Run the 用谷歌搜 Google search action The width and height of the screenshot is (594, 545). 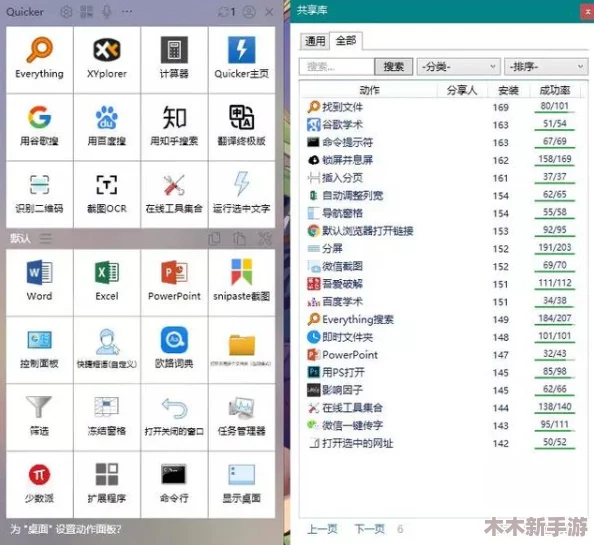point(39,127)
